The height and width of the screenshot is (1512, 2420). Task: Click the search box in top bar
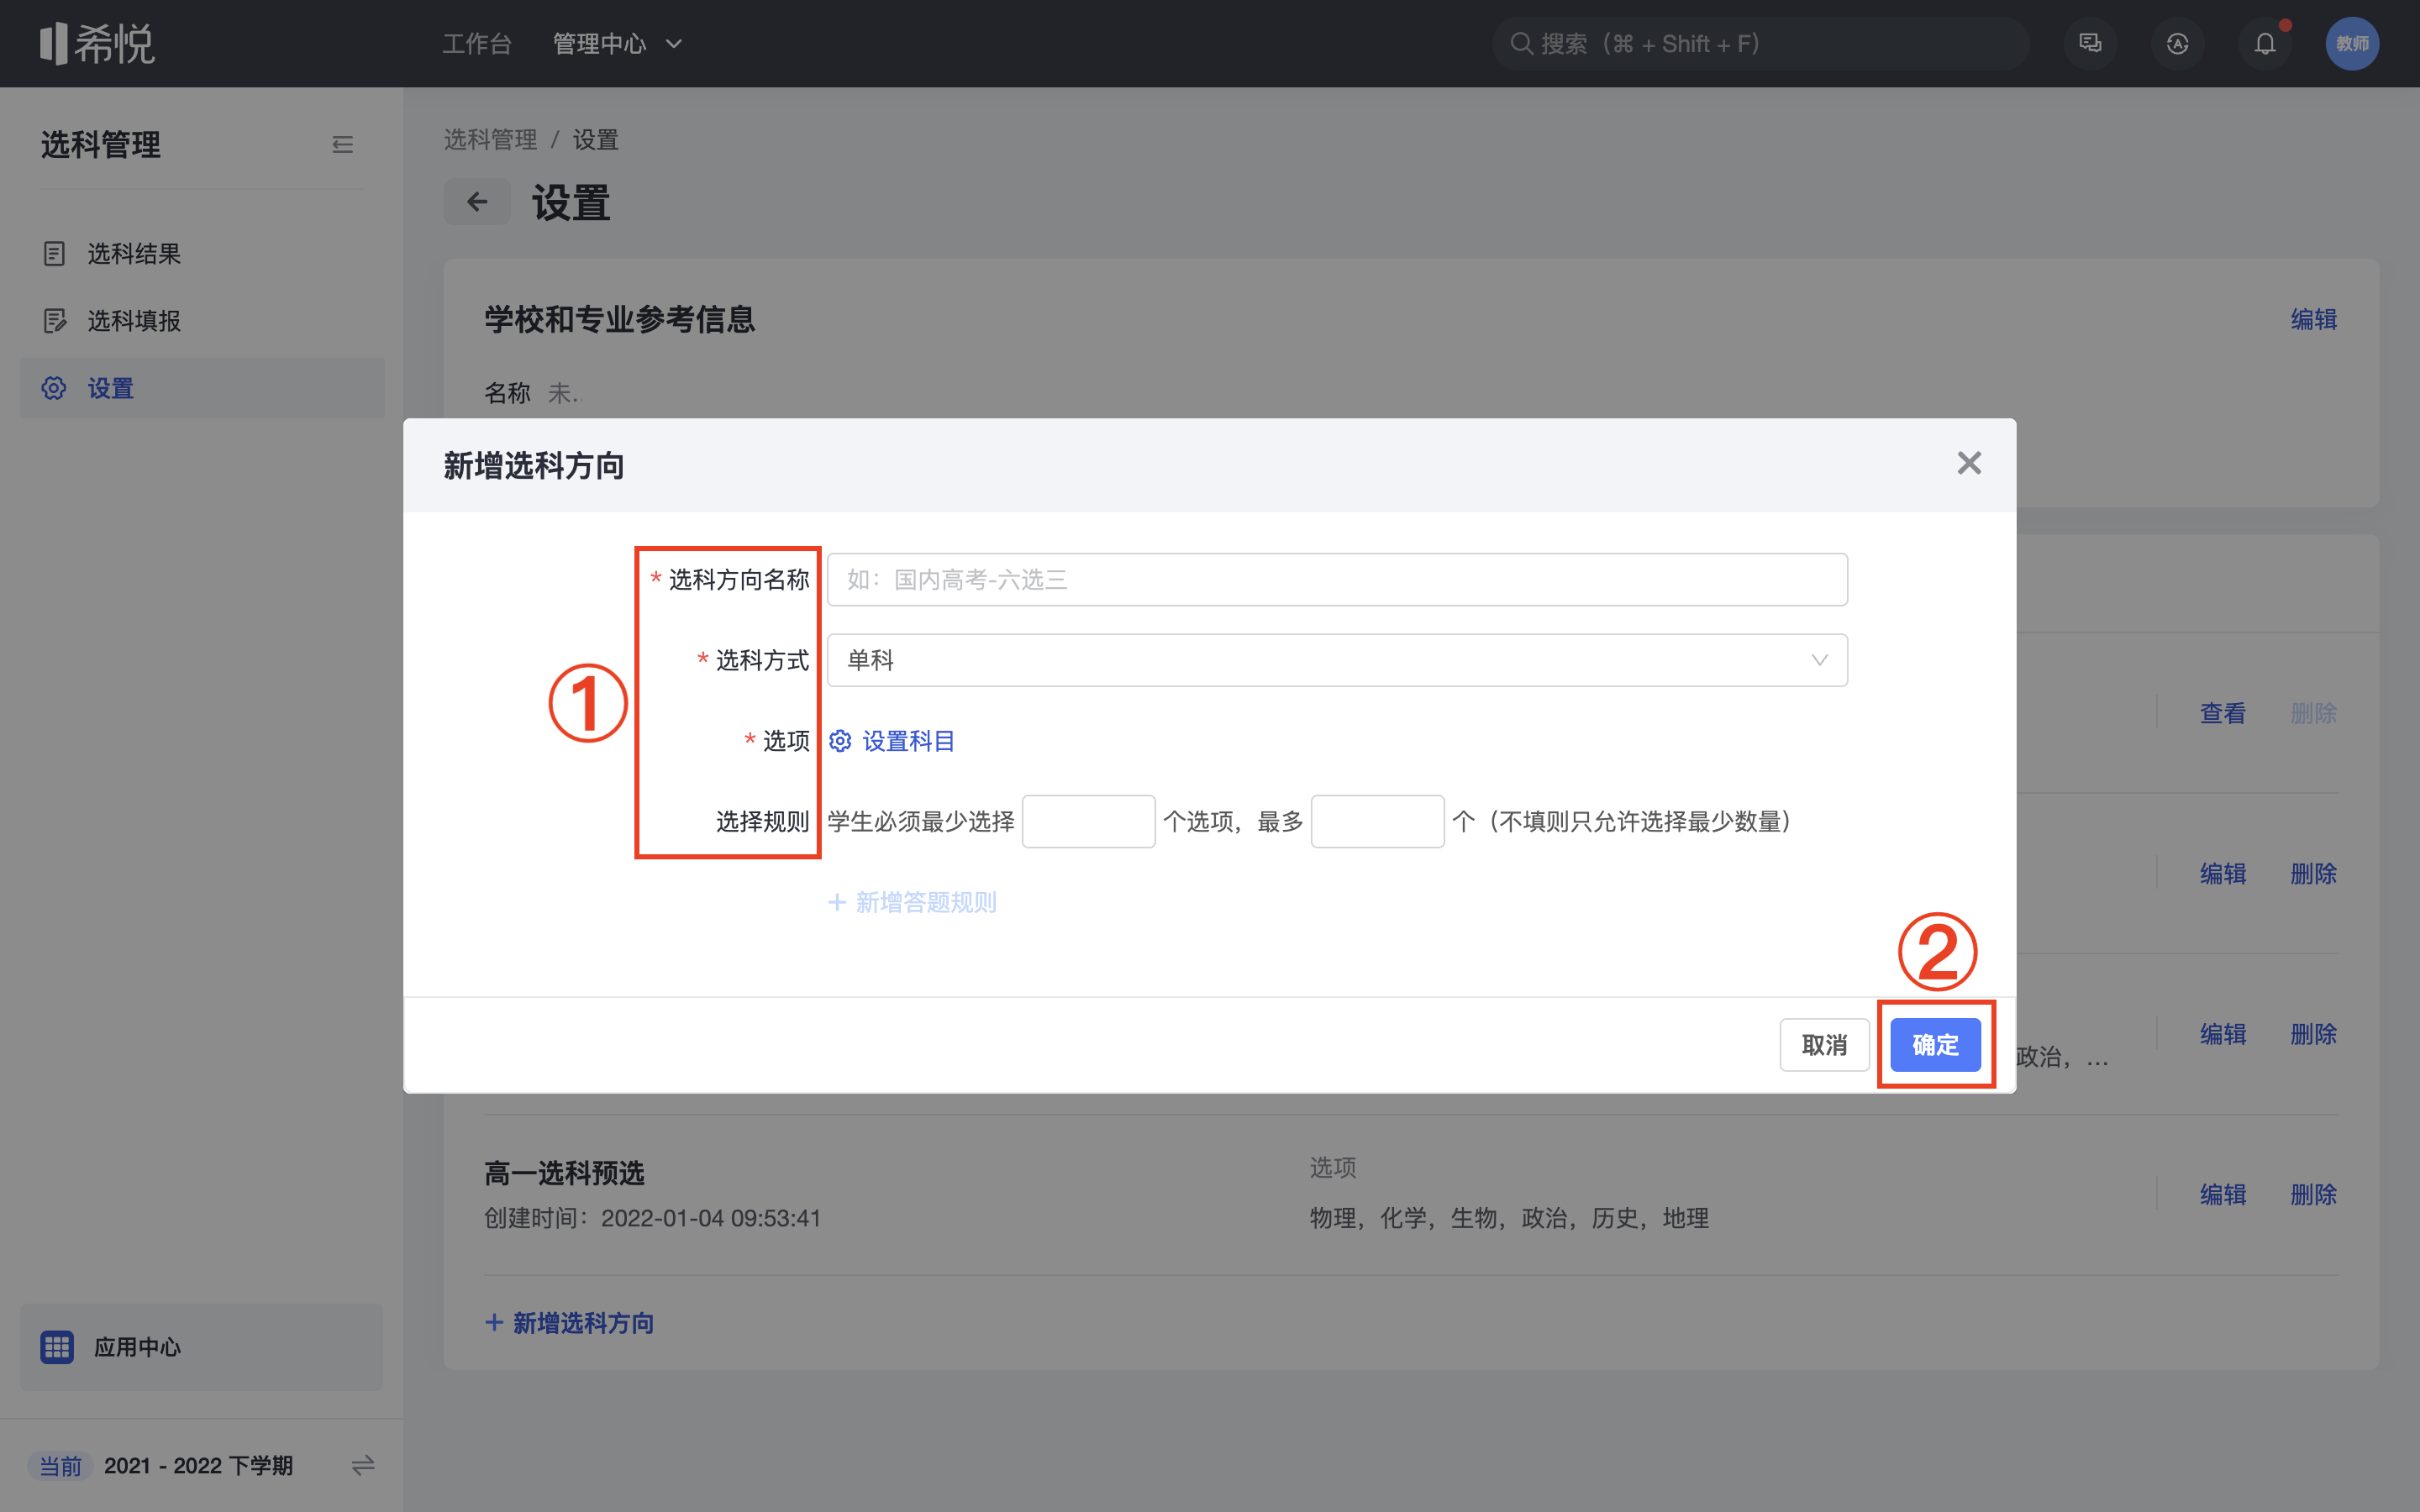[x=1760, y=44]
